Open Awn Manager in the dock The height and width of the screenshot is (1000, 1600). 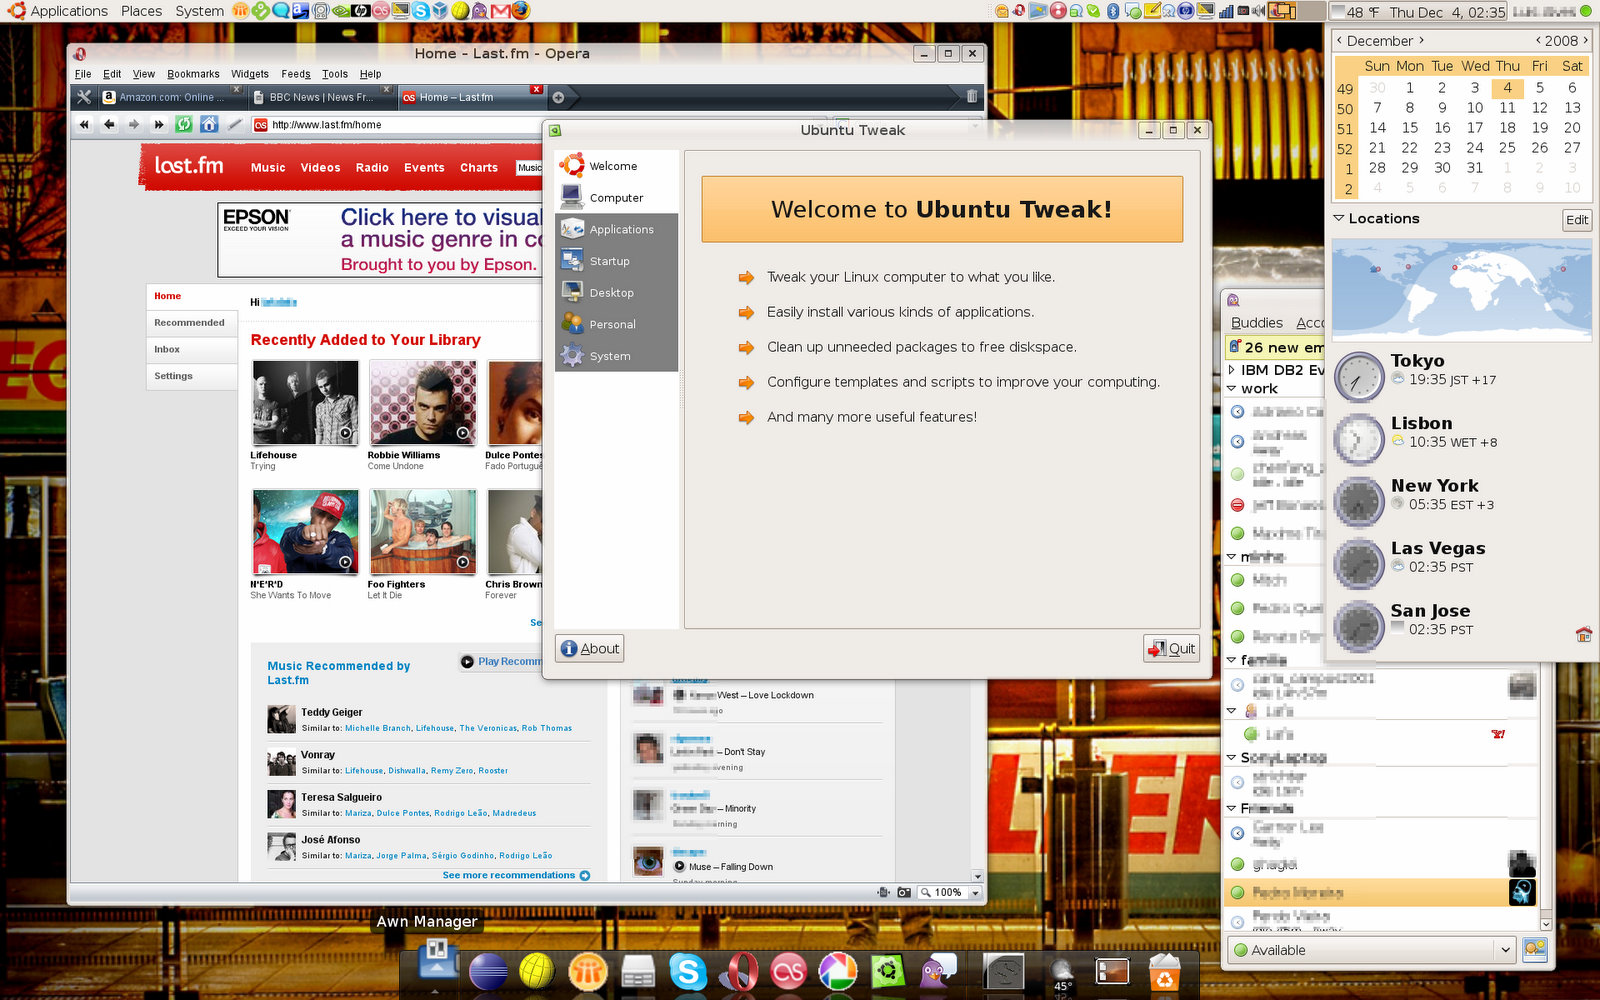(x=437, y=961)
